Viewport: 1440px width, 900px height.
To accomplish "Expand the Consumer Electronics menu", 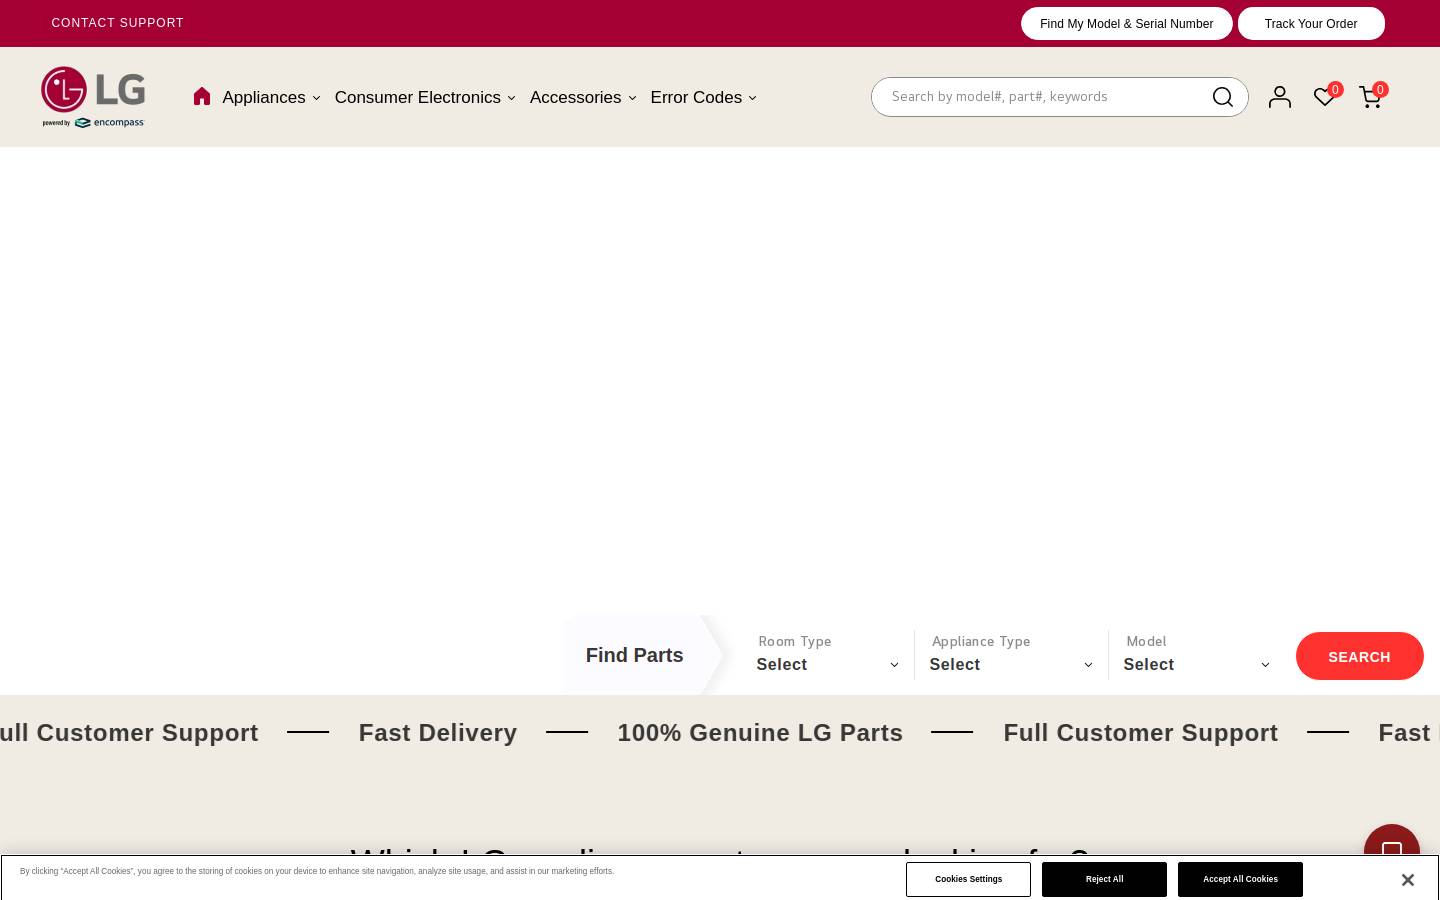I will pos(425,97).
